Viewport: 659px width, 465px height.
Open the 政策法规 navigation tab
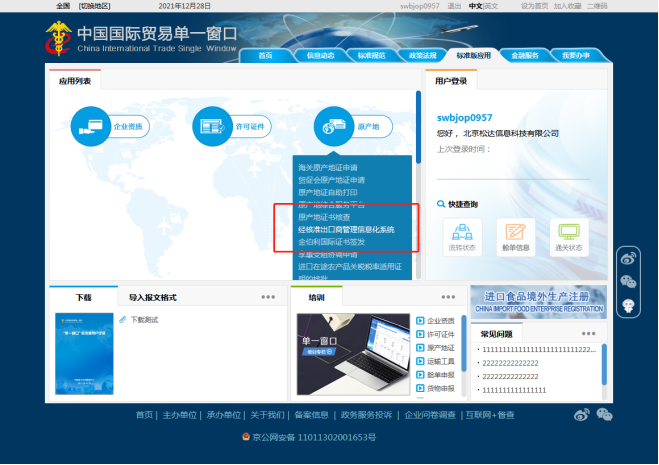pyautogui.click(x=423, y=55)
